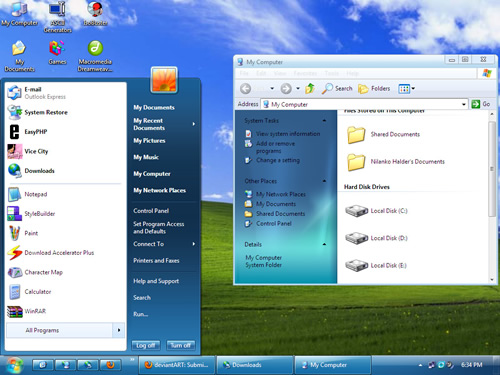Launch Notepad from Start menu
This screenshot has width=500, height=375.
point(66,194)
